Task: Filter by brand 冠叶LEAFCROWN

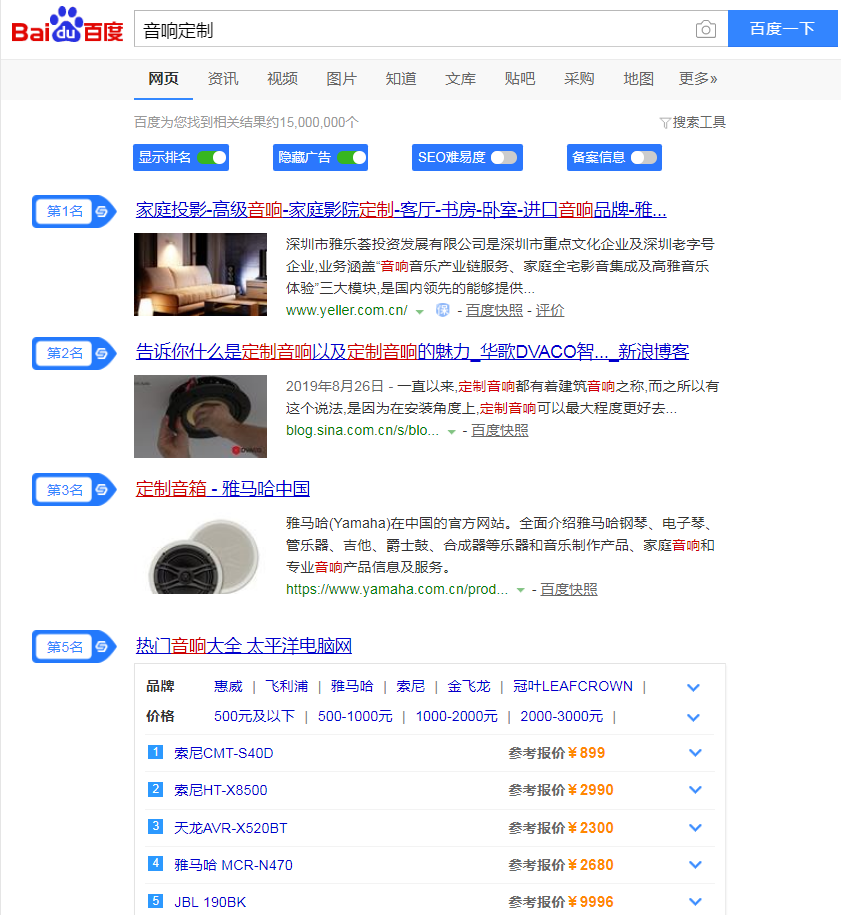Action: point(573,686)
